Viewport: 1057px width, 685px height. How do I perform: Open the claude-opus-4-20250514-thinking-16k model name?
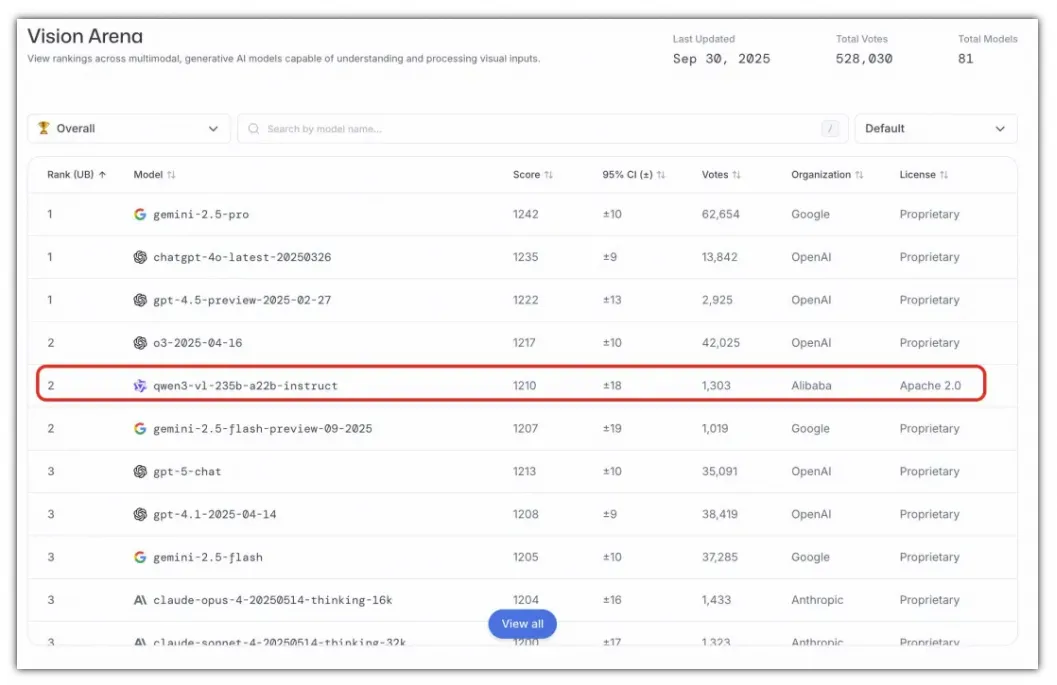pos(272,600)
